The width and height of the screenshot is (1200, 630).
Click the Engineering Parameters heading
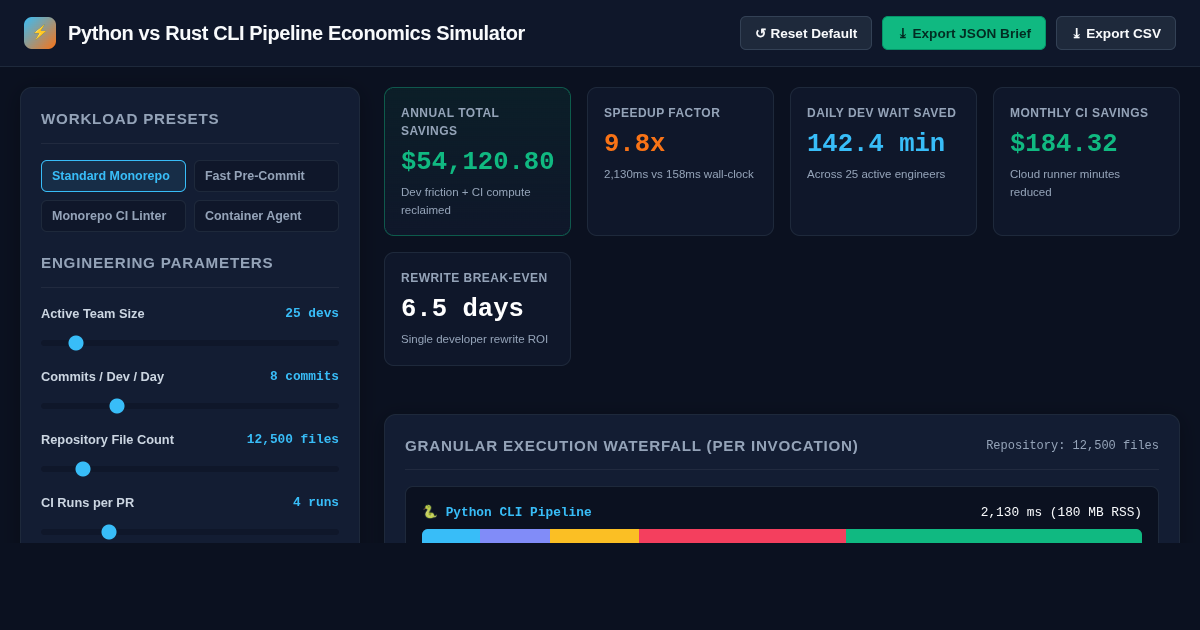(x=157, y=263)
